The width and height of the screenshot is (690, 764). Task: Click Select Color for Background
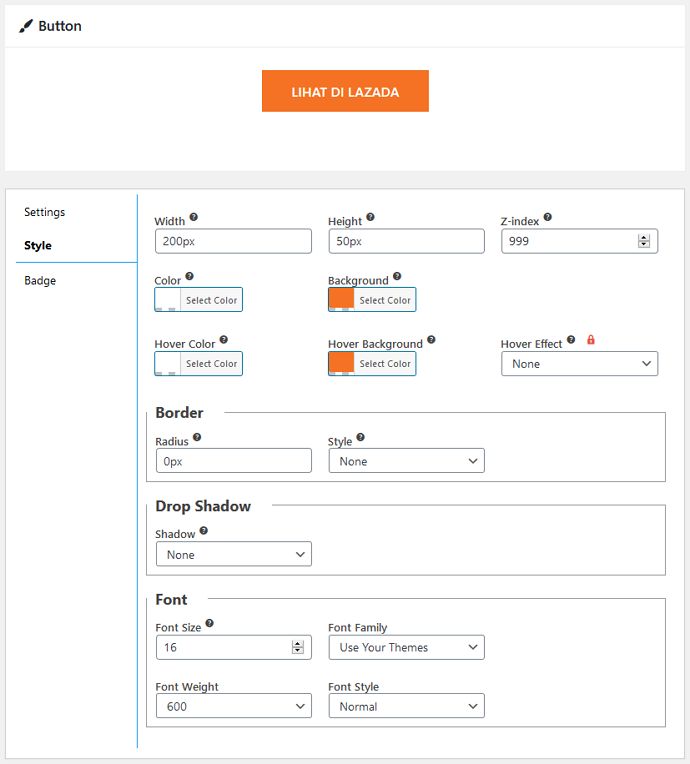tap(385, 300)
